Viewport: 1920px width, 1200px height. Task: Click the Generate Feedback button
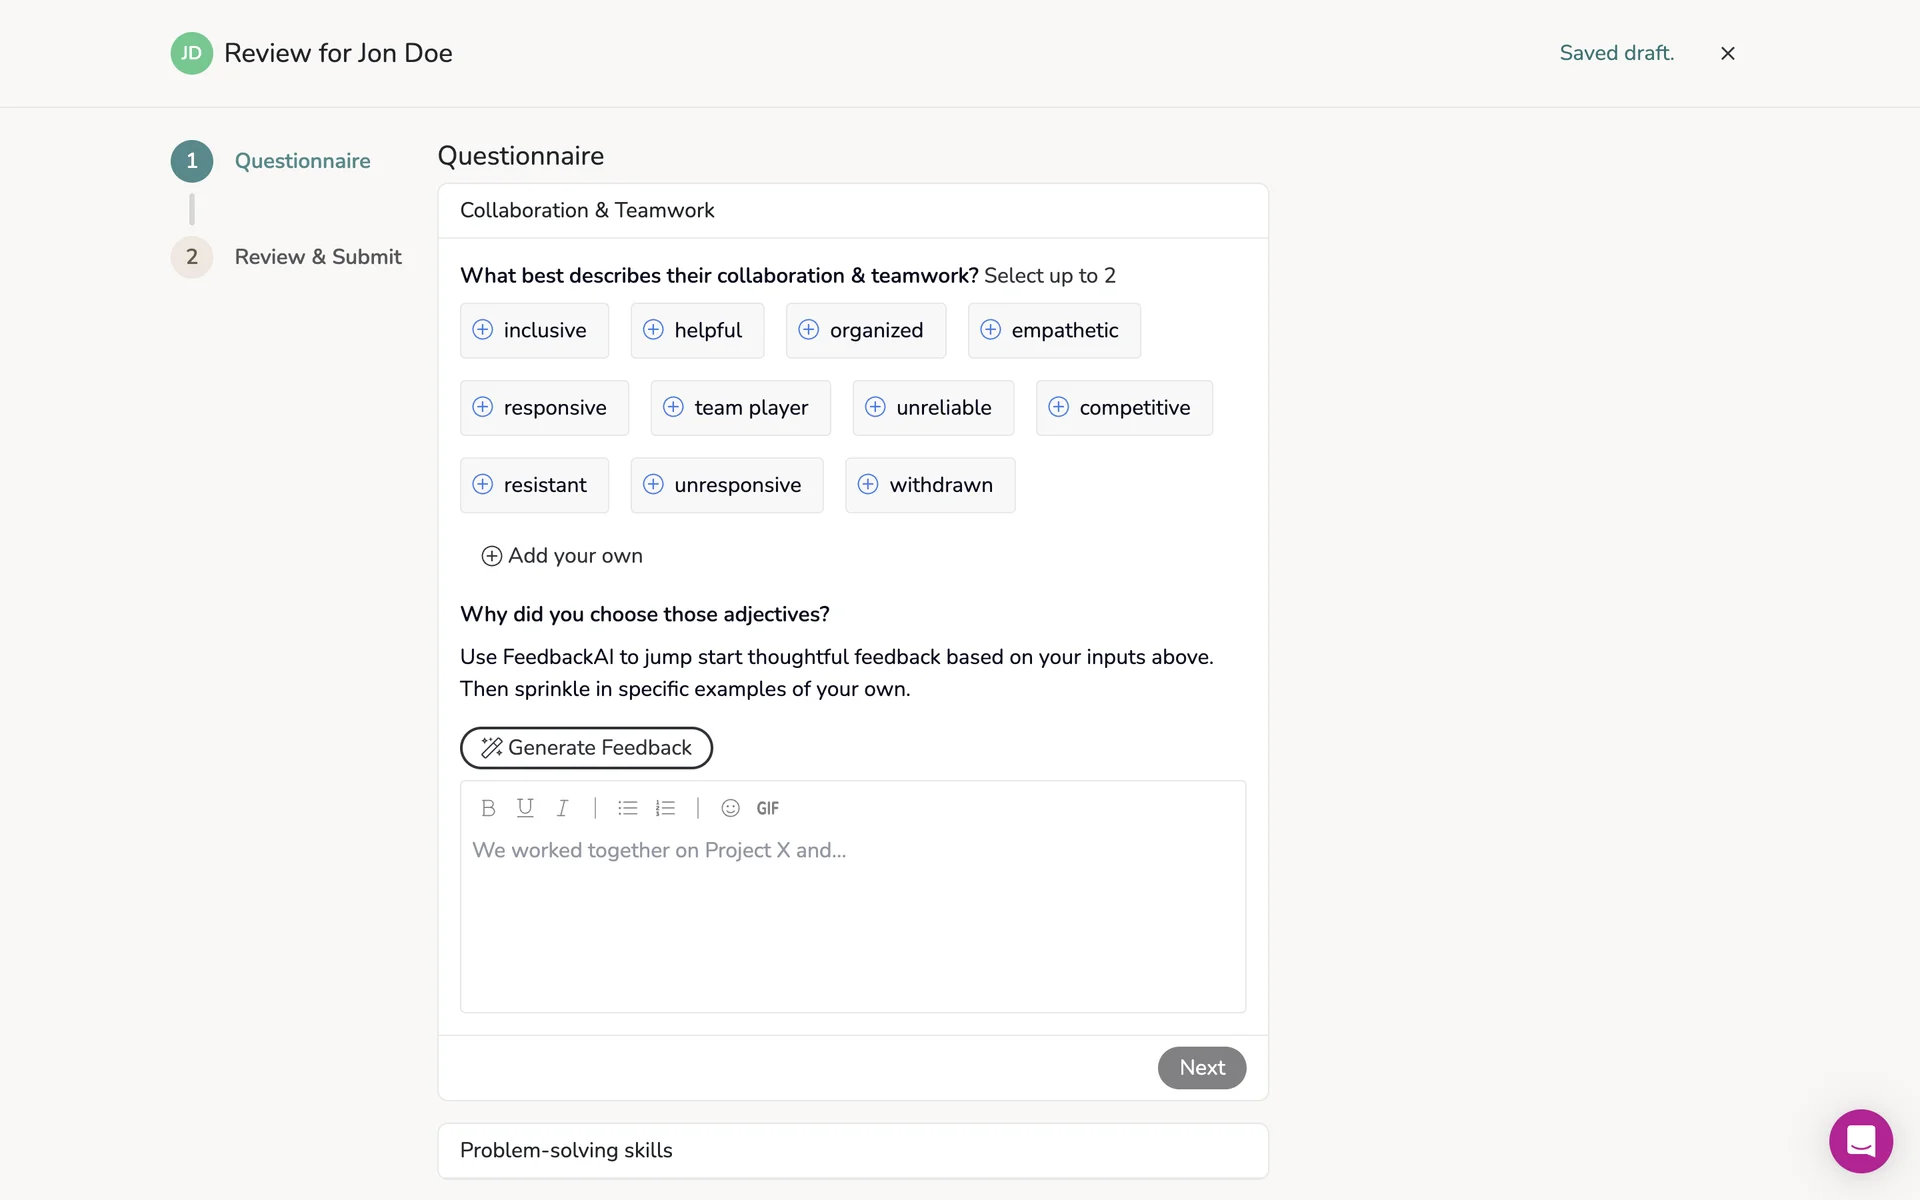tap(586, 748)
